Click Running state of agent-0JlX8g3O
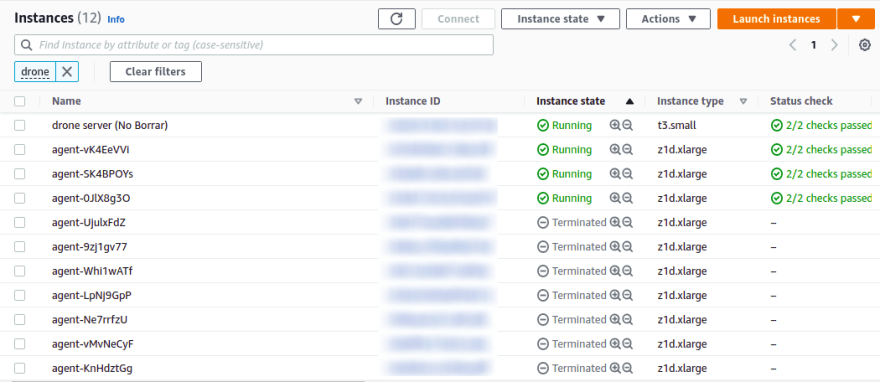This screenshot has height=382, width=880. 565,198
